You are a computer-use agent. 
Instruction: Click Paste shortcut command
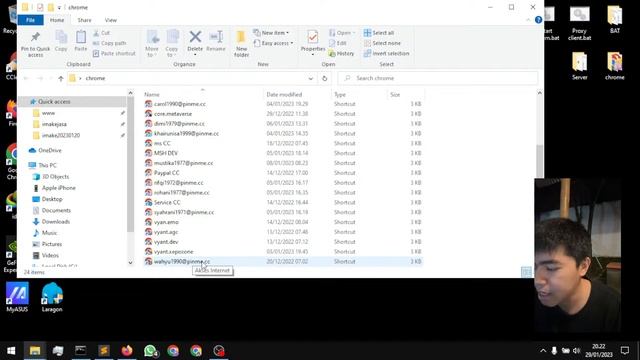(114, 53)
